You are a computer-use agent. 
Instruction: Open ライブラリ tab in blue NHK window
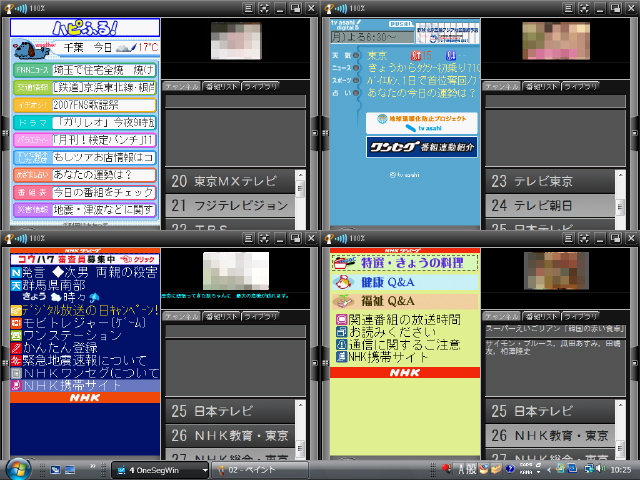(x=260, y=316)
